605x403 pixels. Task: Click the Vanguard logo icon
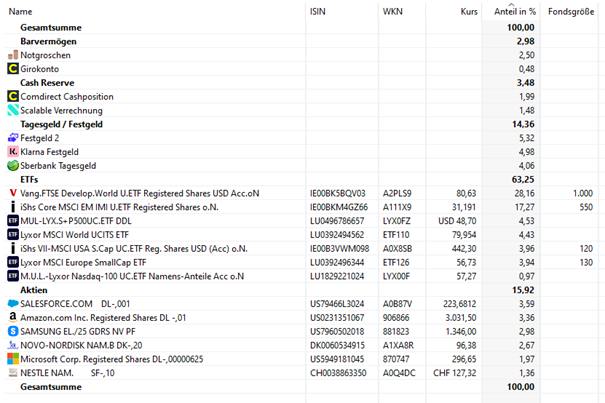coord(13,193)
